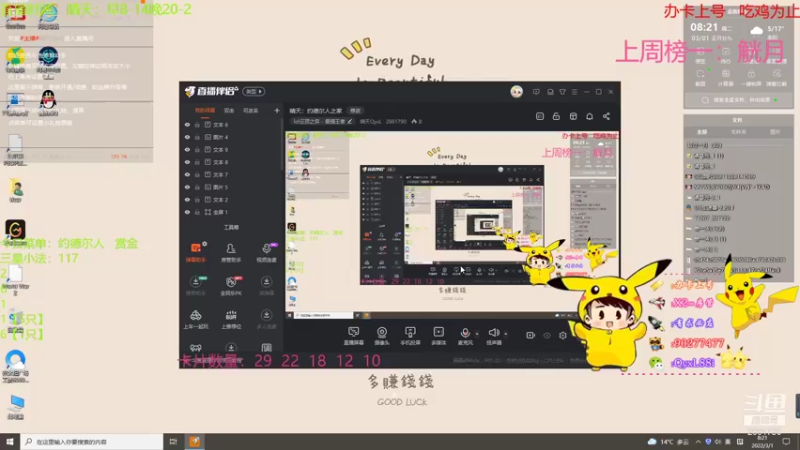Add 摄像头 camera source

click(382, 336)
